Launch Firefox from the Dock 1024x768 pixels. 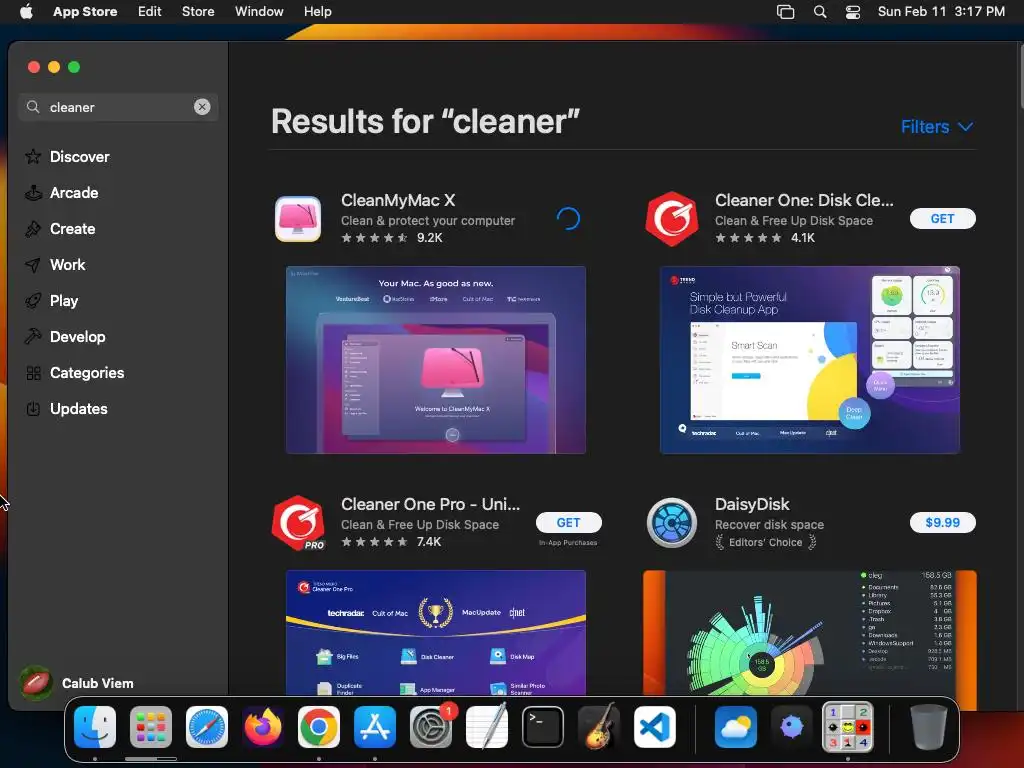pyautogui.click(x=263, y=727)
